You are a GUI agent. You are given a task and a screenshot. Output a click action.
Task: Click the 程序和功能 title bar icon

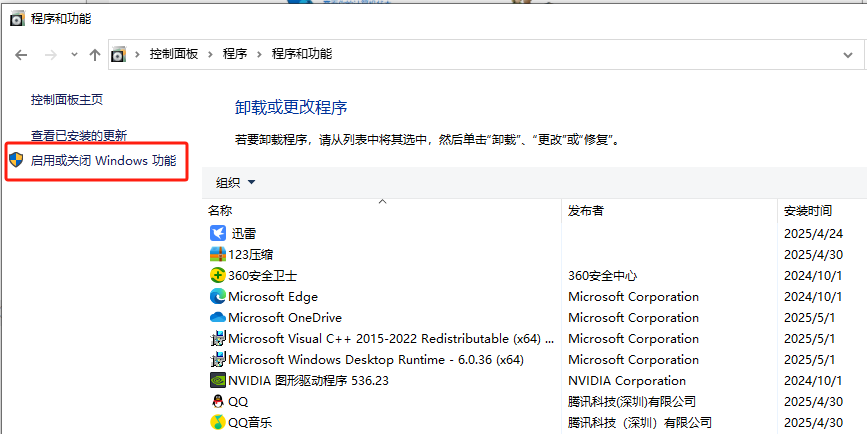click(17, 19)
